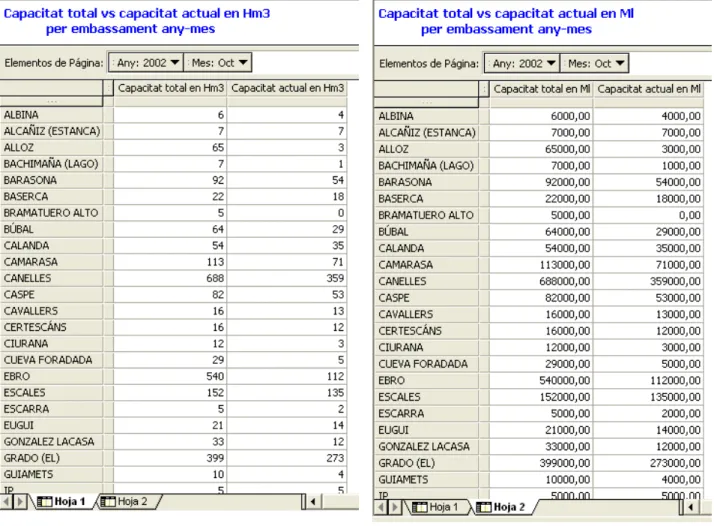This screenshot has height=526, width=714.
Task: Click Hoja 1 worksheet icon in Hm3 panel
Action: tap(45, 502)
